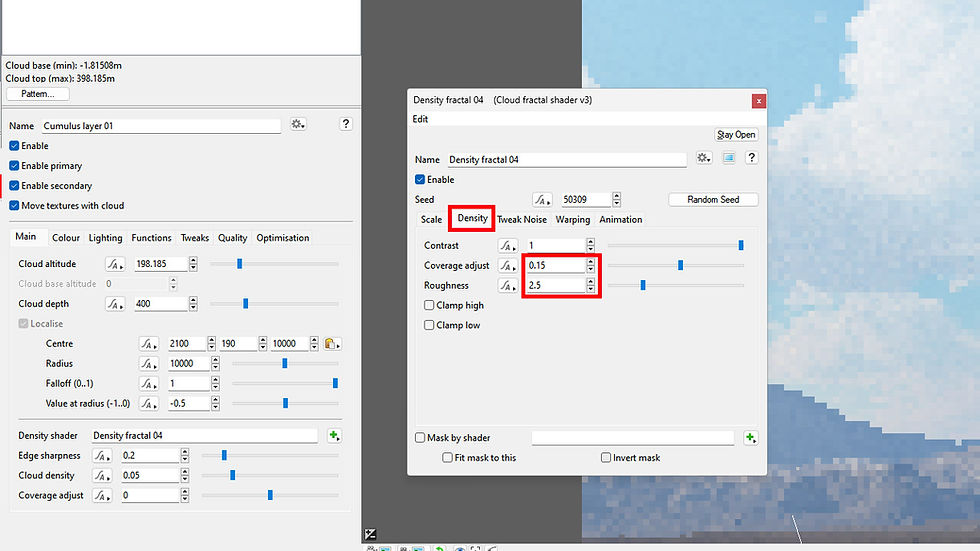Open animation button for Seed
Image resolution: width=980 pixels, height=551 pixels.
click(x=542, y=200)
